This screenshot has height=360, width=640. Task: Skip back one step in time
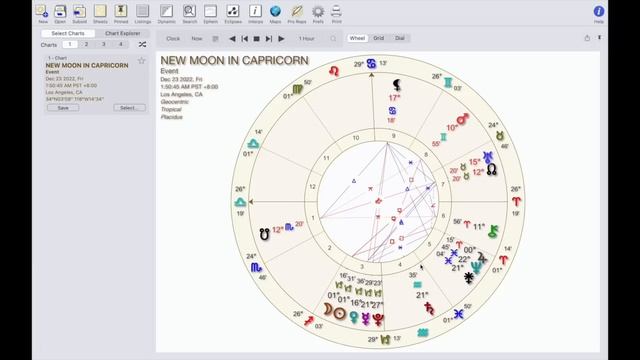(244, 39)
